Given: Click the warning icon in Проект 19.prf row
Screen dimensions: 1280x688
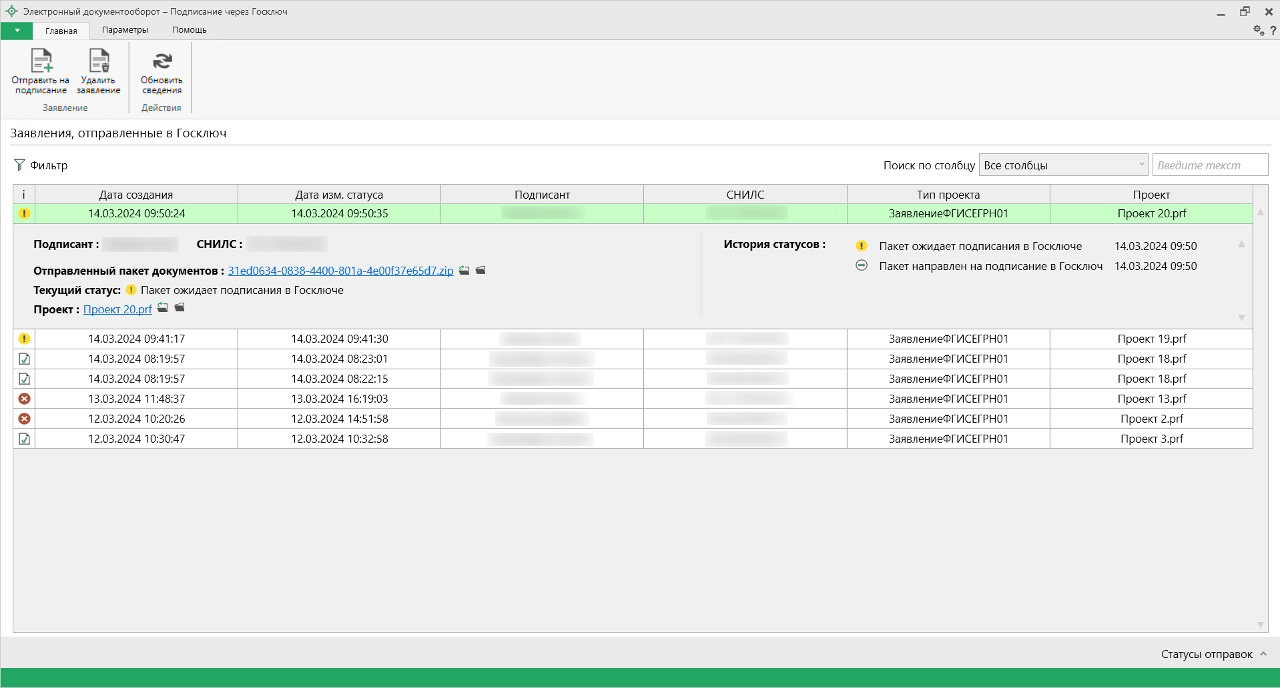Looking at the screenshot, I should pyautogui.click(x=24, y=339).
